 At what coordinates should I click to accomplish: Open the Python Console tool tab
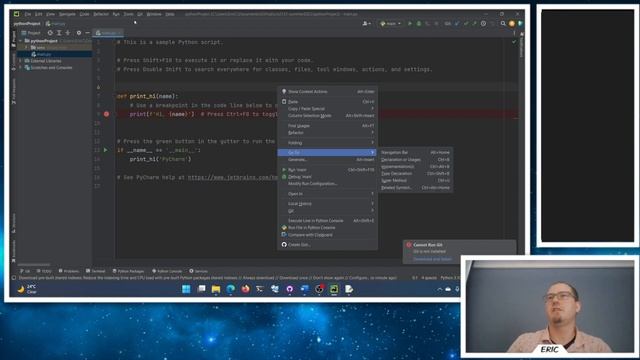(167, 271)
